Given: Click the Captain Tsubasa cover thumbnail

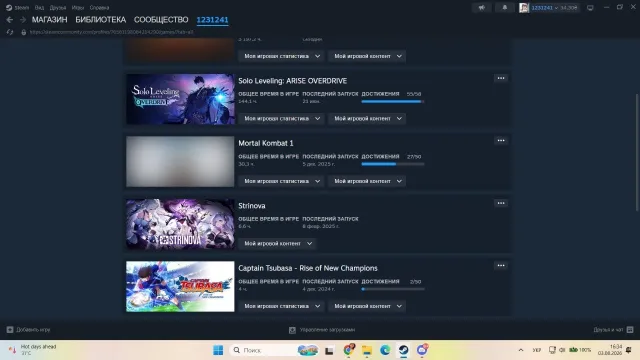Looking at the screenshot, I should point(180,287).
